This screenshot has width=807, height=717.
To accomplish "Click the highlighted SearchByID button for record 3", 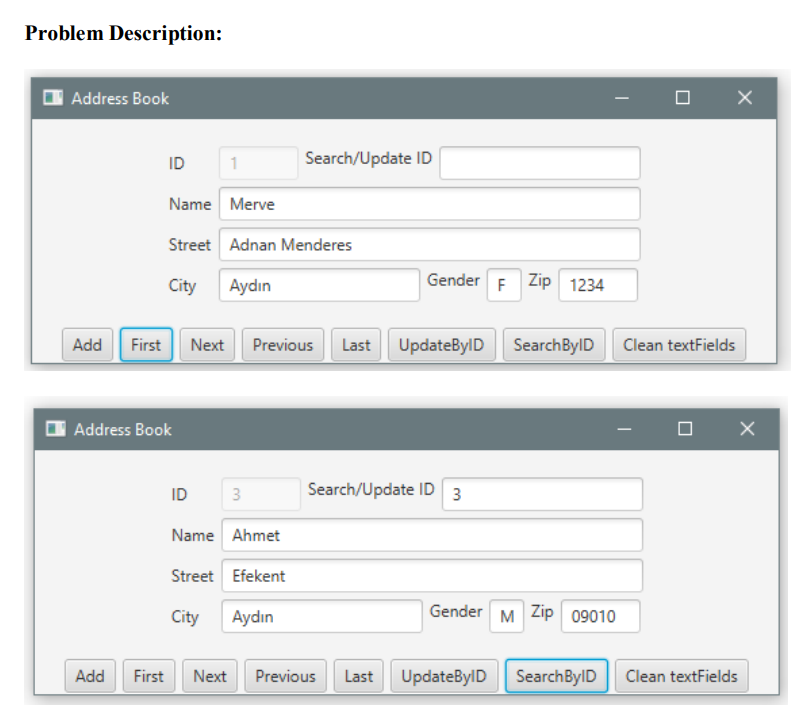I will point(556,675).
